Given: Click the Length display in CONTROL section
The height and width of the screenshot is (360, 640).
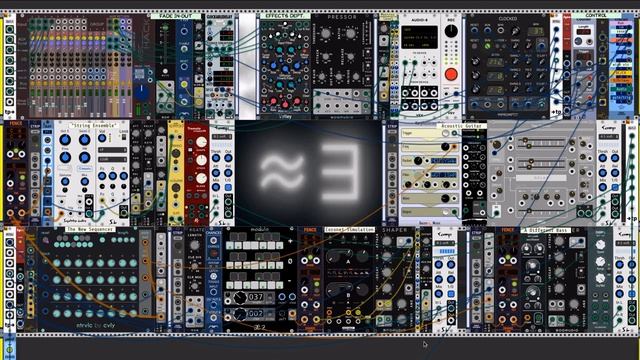Looking at the screenshot, I should (583, 31).
